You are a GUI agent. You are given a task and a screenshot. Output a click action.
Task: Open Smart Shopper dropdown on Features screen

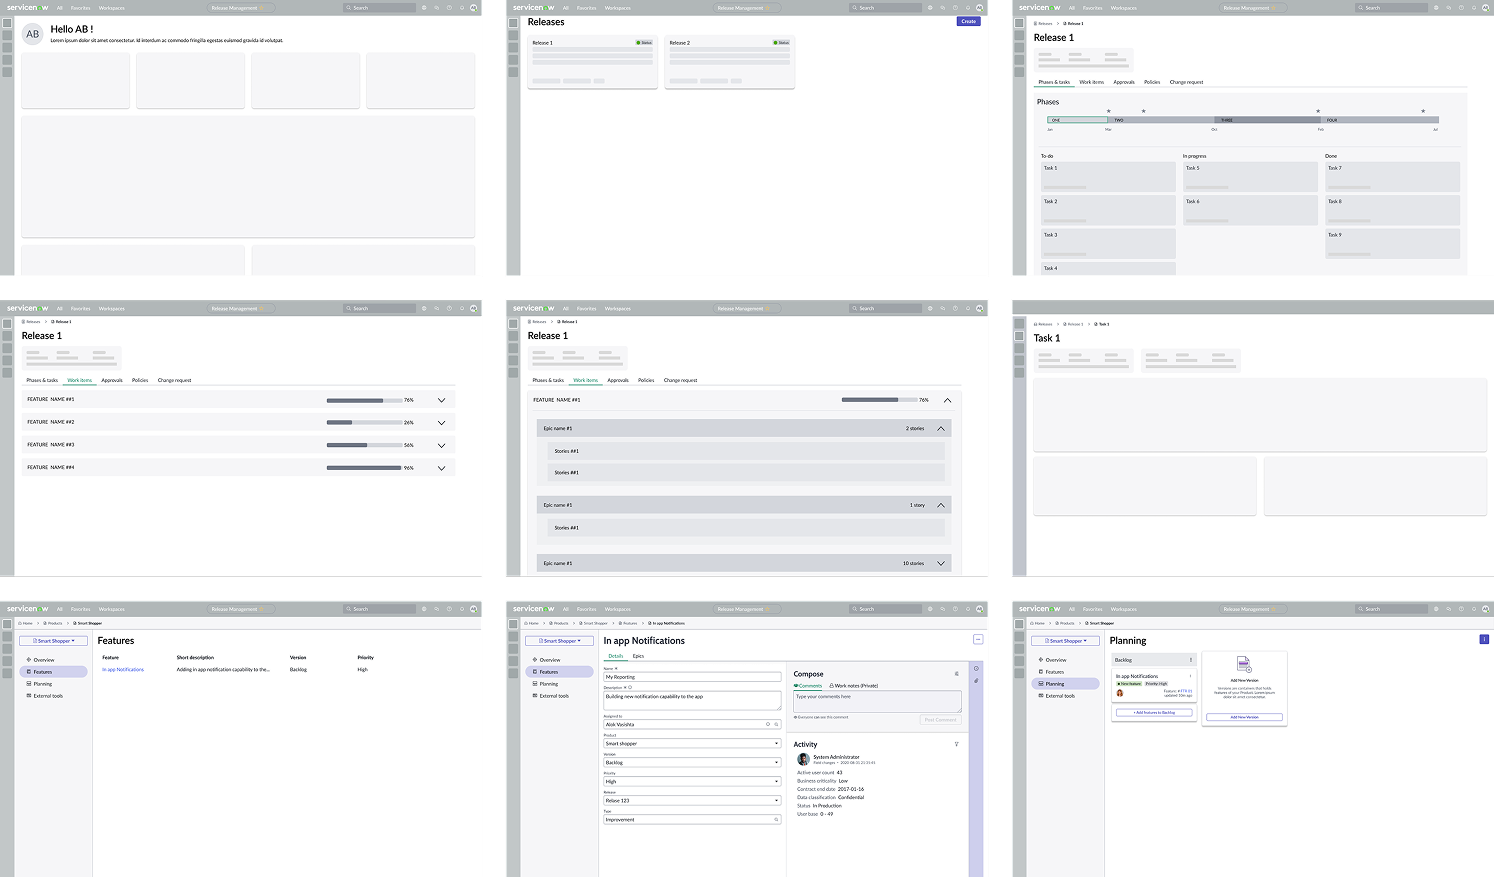coord(54,641)
